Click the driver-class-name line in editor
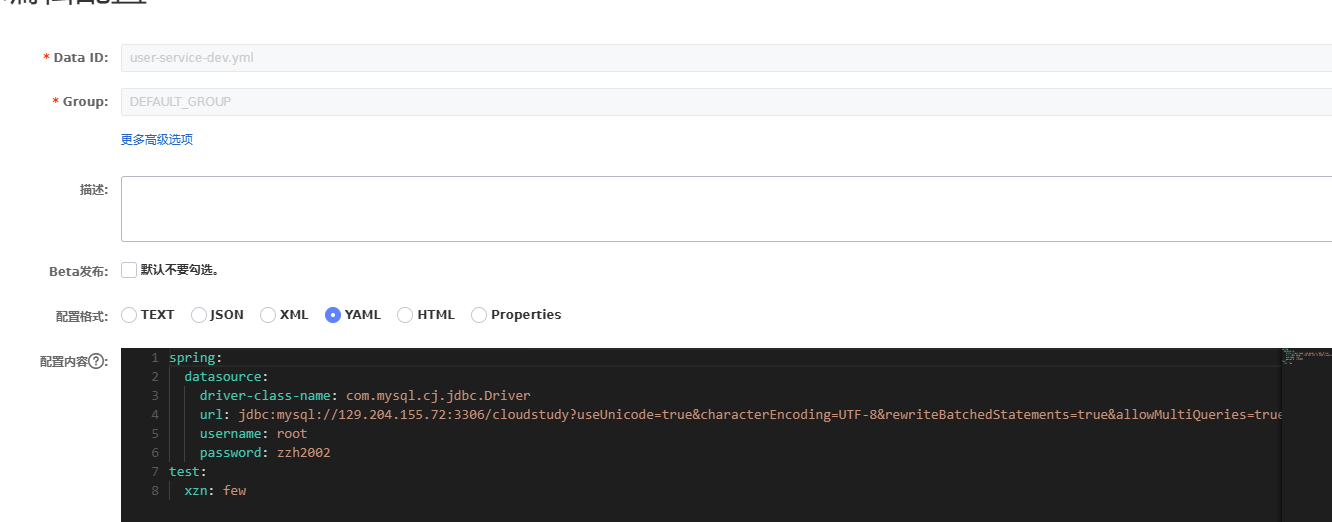The image size is (1332, 522). (365, 396)
